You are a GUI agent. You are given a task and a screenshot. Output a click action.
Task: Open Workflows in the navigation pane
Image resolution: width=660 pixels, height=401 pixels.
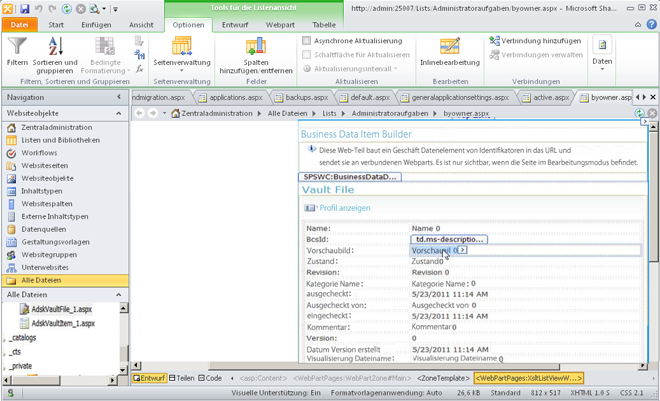[x=39, y=153]
